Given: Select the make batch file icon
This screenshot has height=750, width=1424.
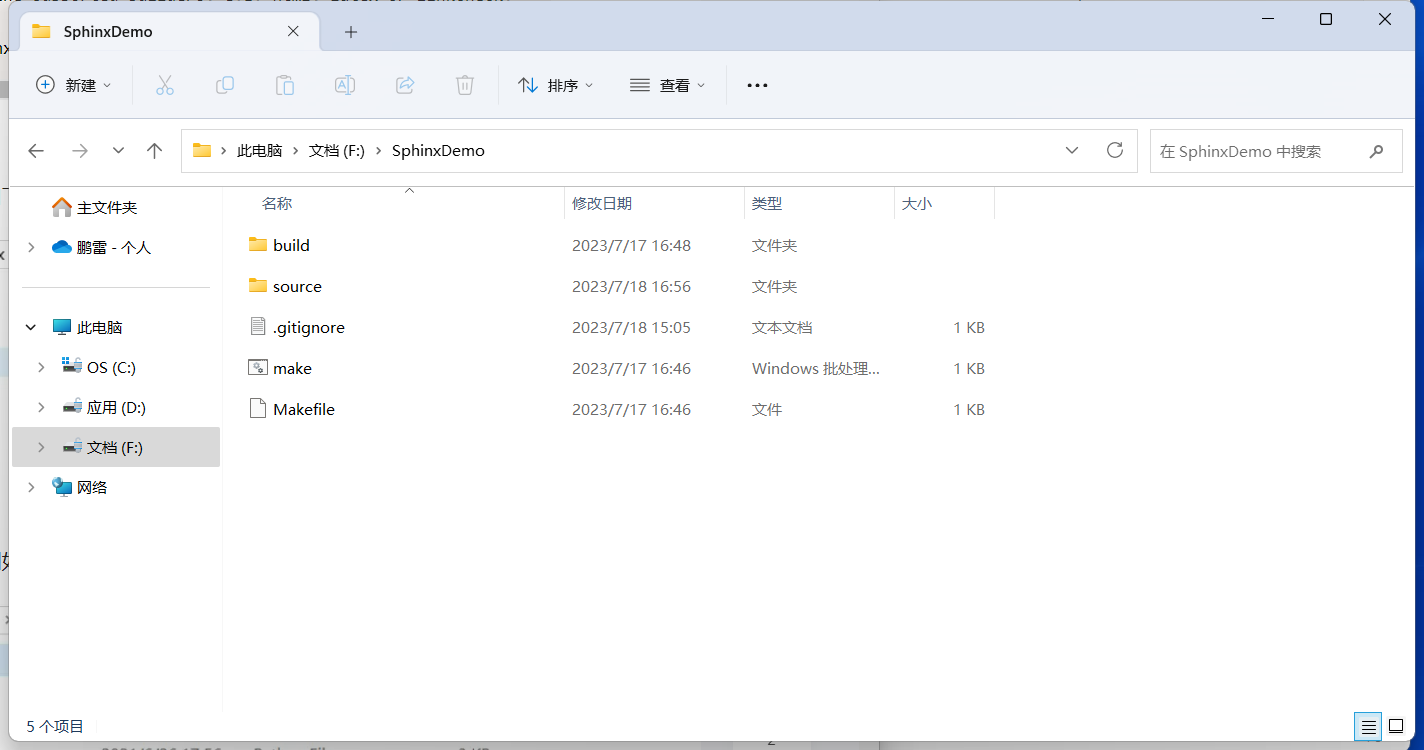Looking at the screenshot, I should pyautogui.click(x=258, y=367).
